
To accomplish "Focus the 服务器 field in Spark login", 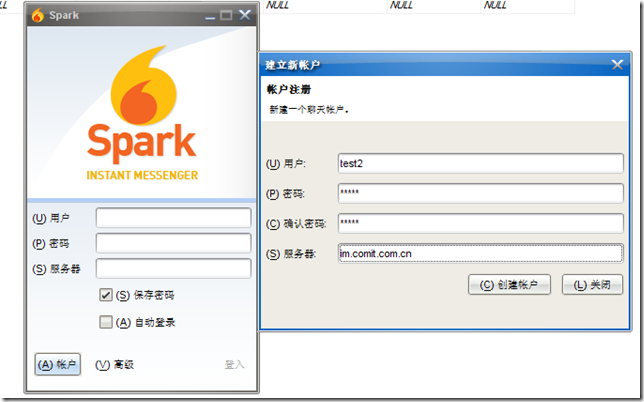I will pyautogui.click(x=173, y=268).
